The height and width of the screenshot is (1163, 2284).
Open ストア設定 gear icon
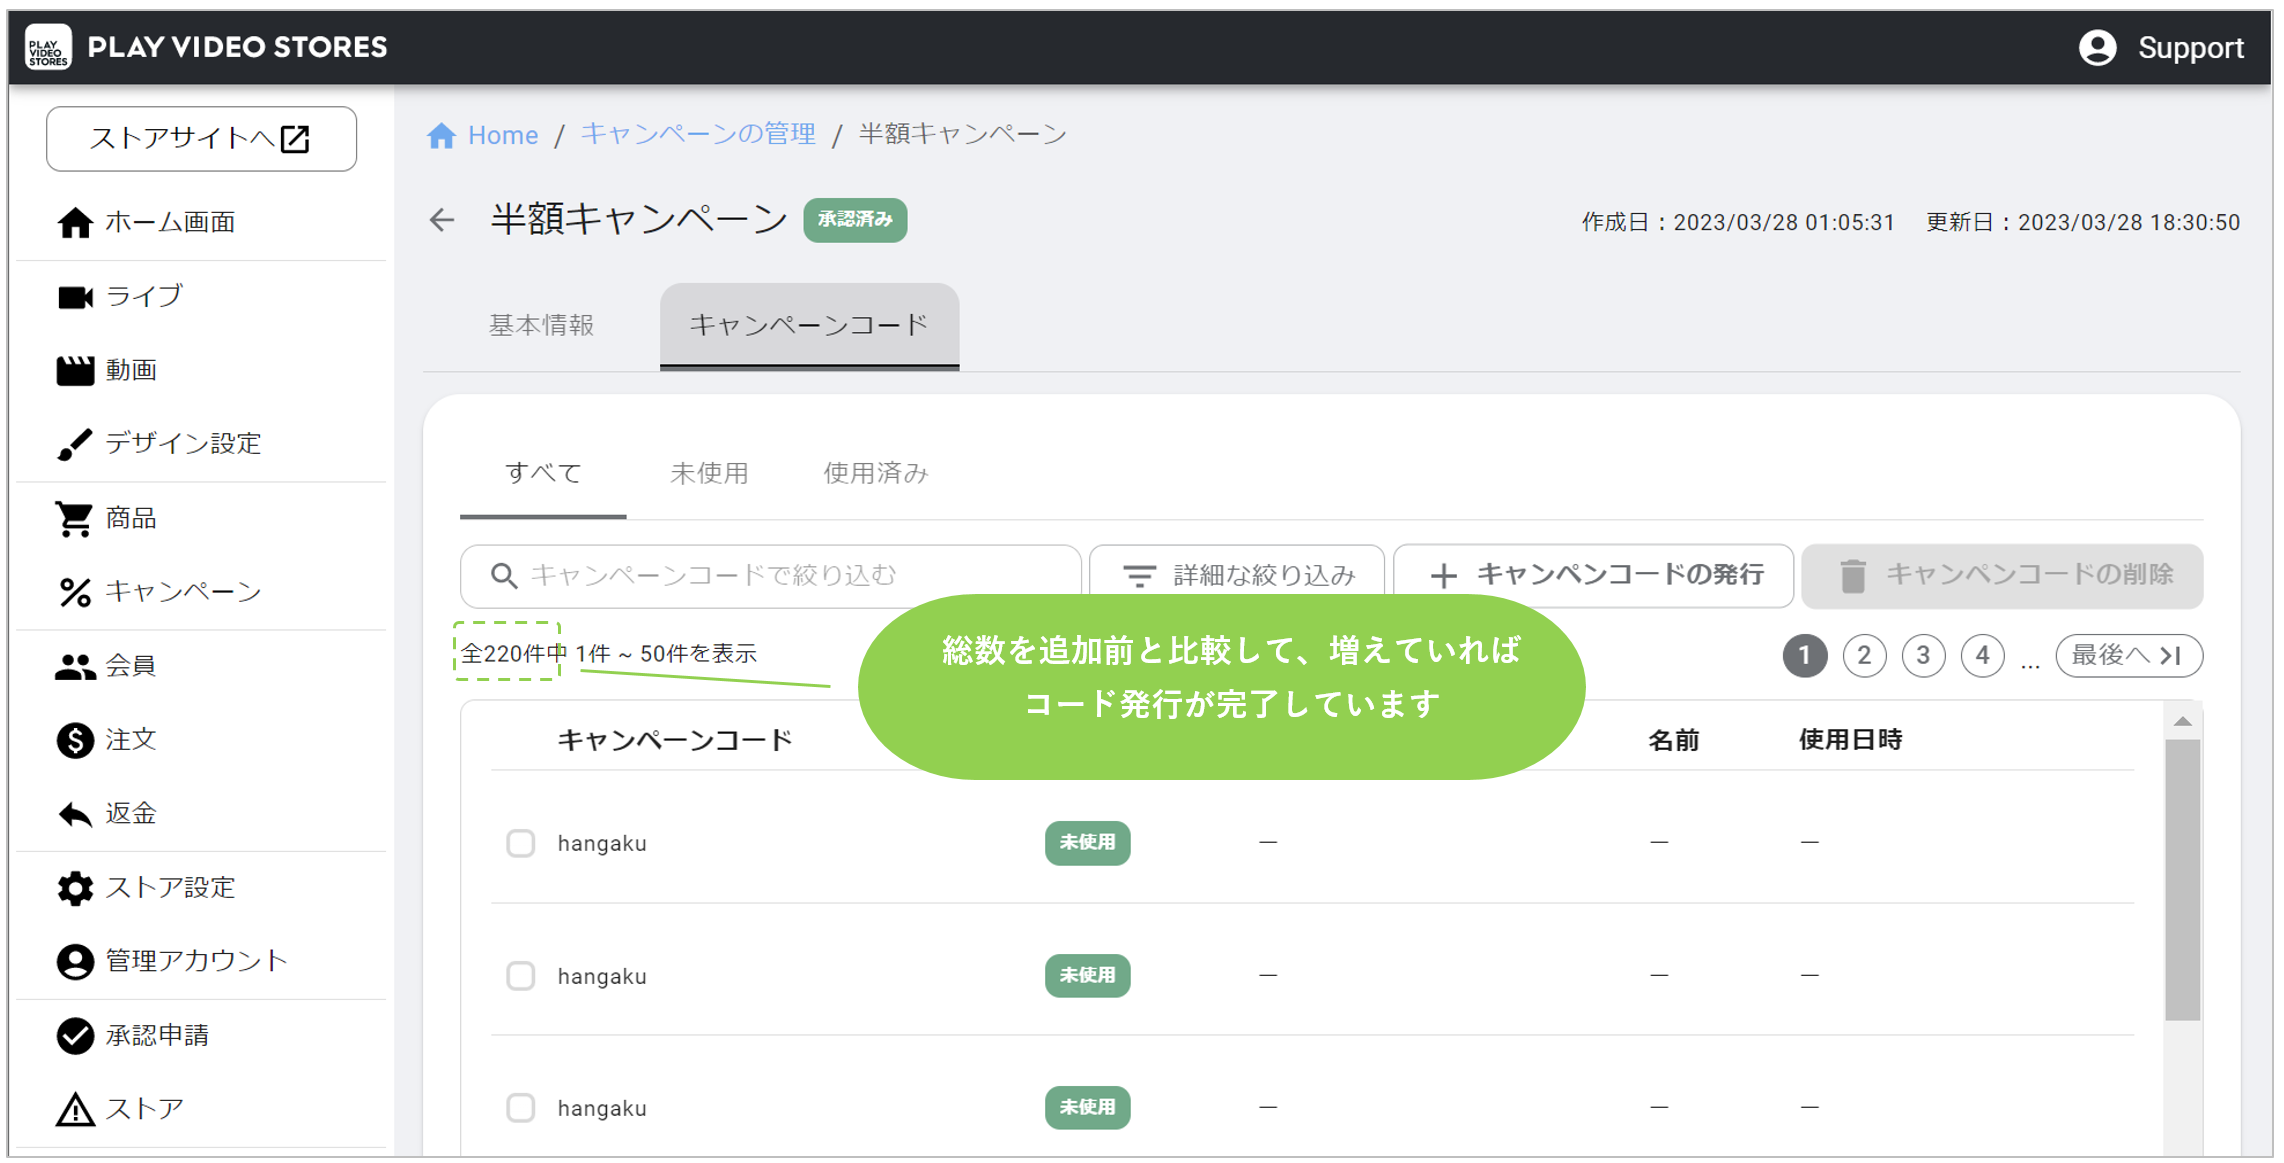coord(75,888)
